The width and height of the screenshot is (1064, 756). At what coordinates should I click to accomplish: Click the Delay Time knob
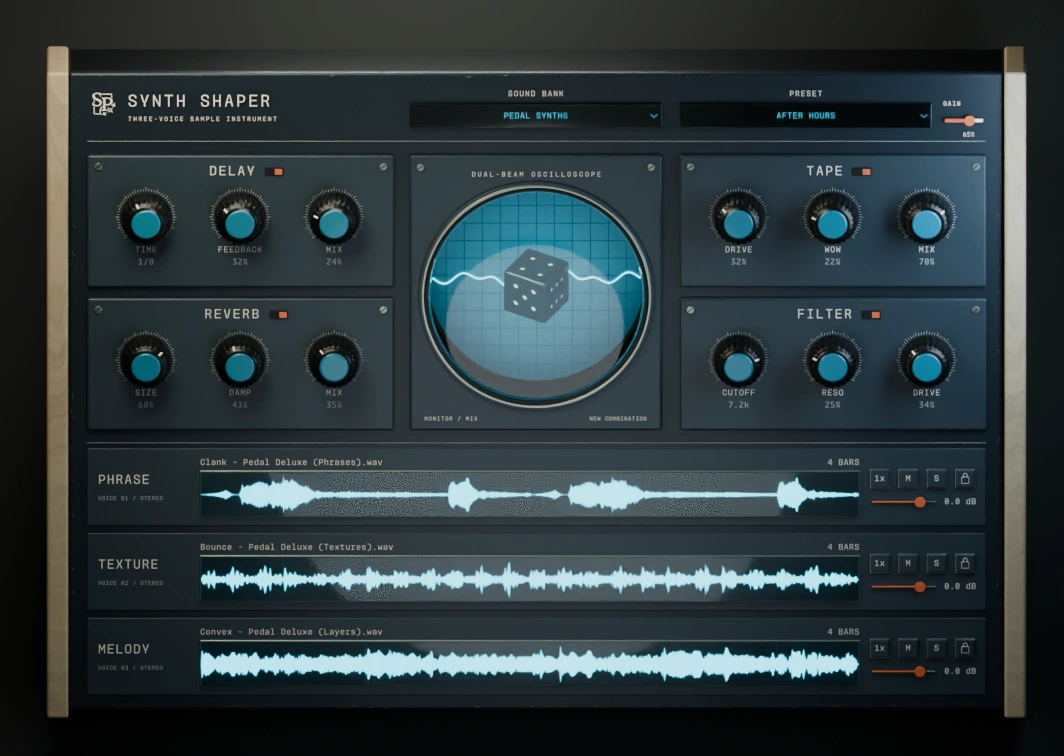click(146, 219)
